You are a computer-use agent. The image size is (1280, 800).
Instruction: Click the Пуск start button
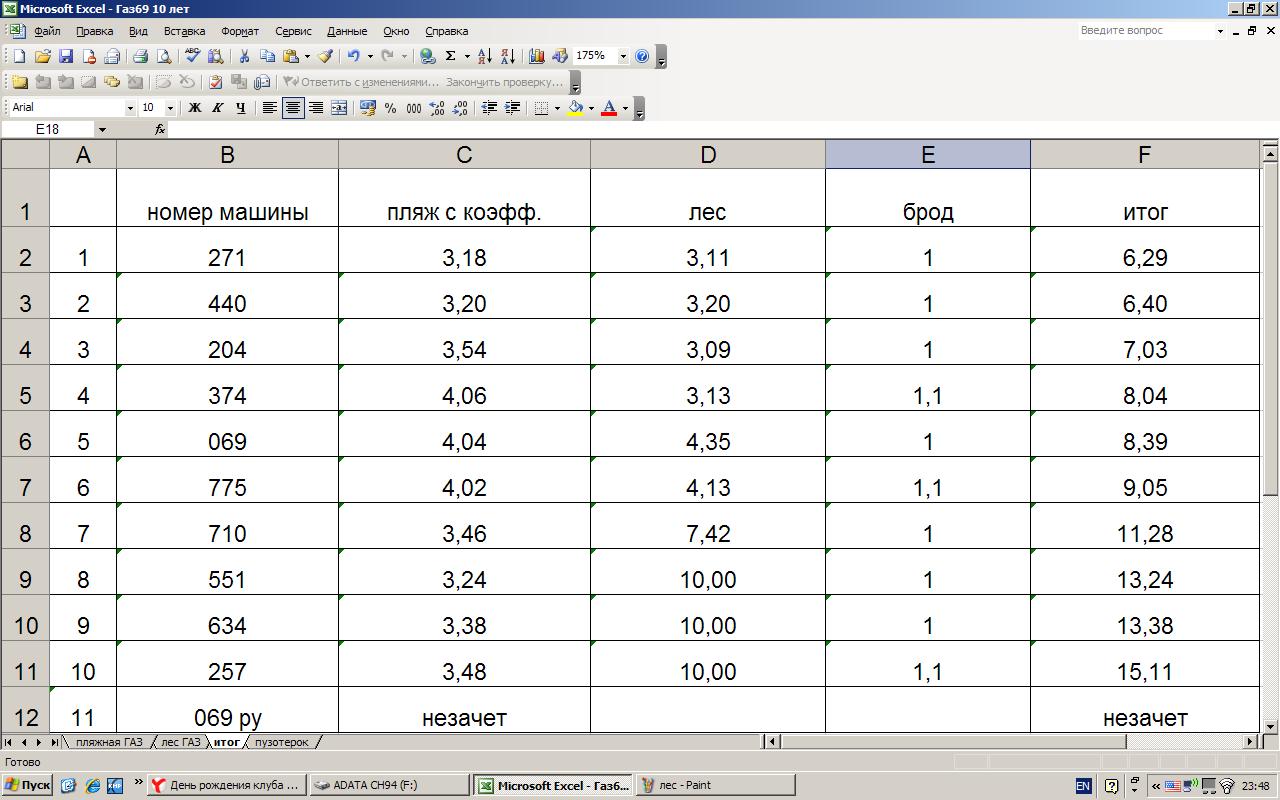[27, 785]
